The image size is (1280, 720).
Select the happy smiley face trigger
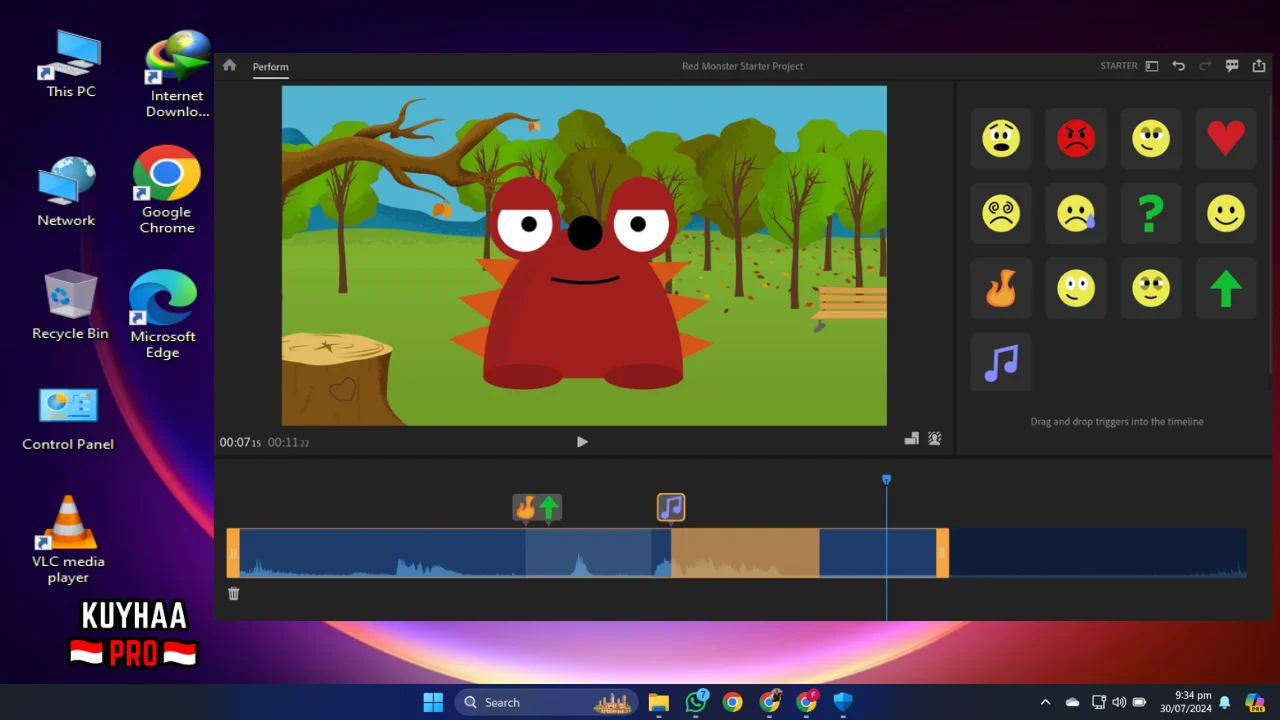1226,213
